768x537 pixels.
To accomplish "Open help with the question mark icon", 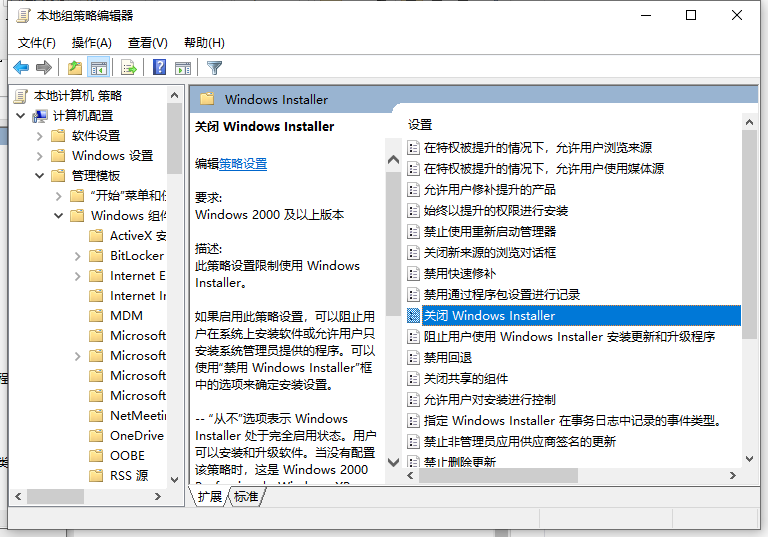I will click(x=159, y=68).
